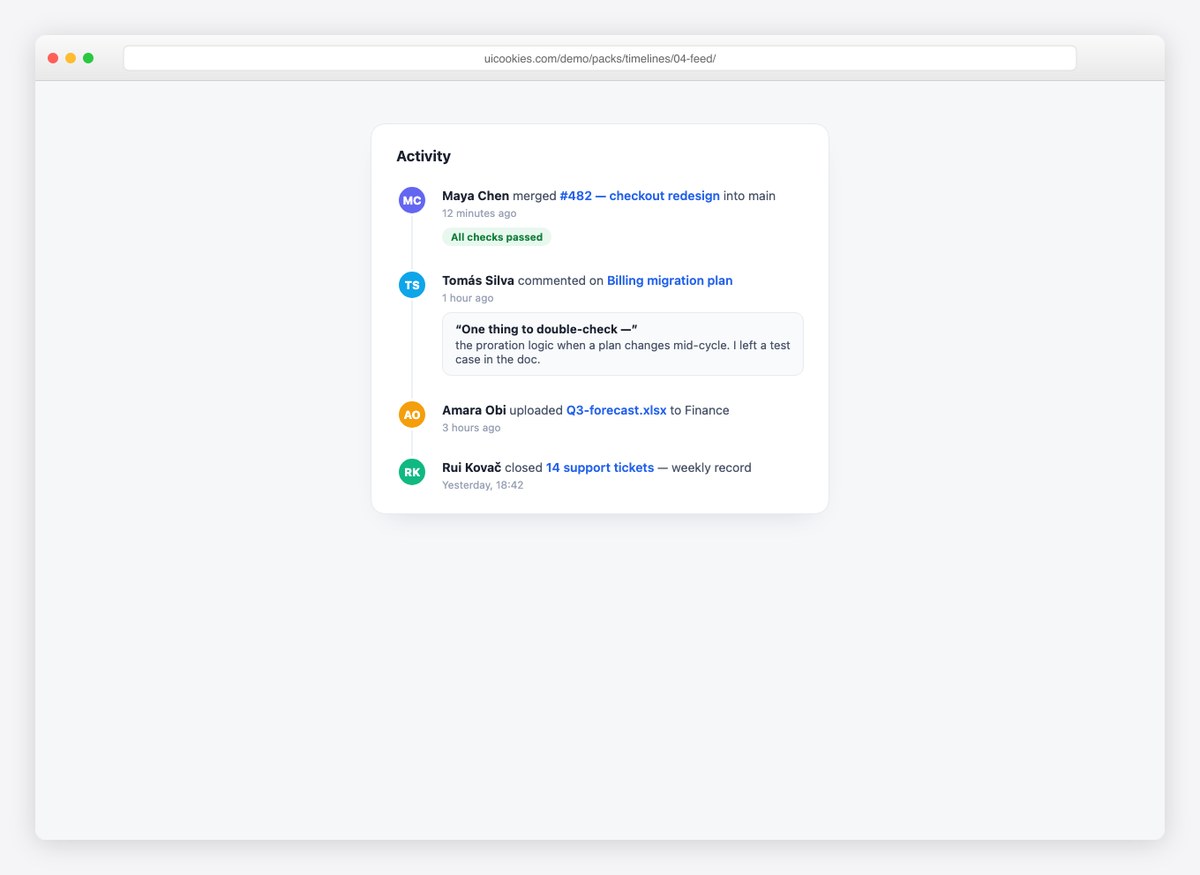
Task: Click Amara Obi's AO avatar
Action: pyautogui.click(x=412, y=414)
